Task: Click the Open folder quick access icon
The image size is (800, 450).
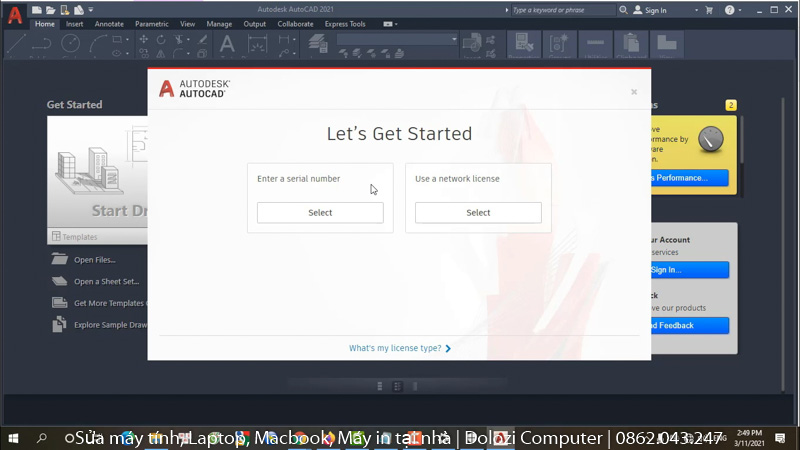Action: 51,10
